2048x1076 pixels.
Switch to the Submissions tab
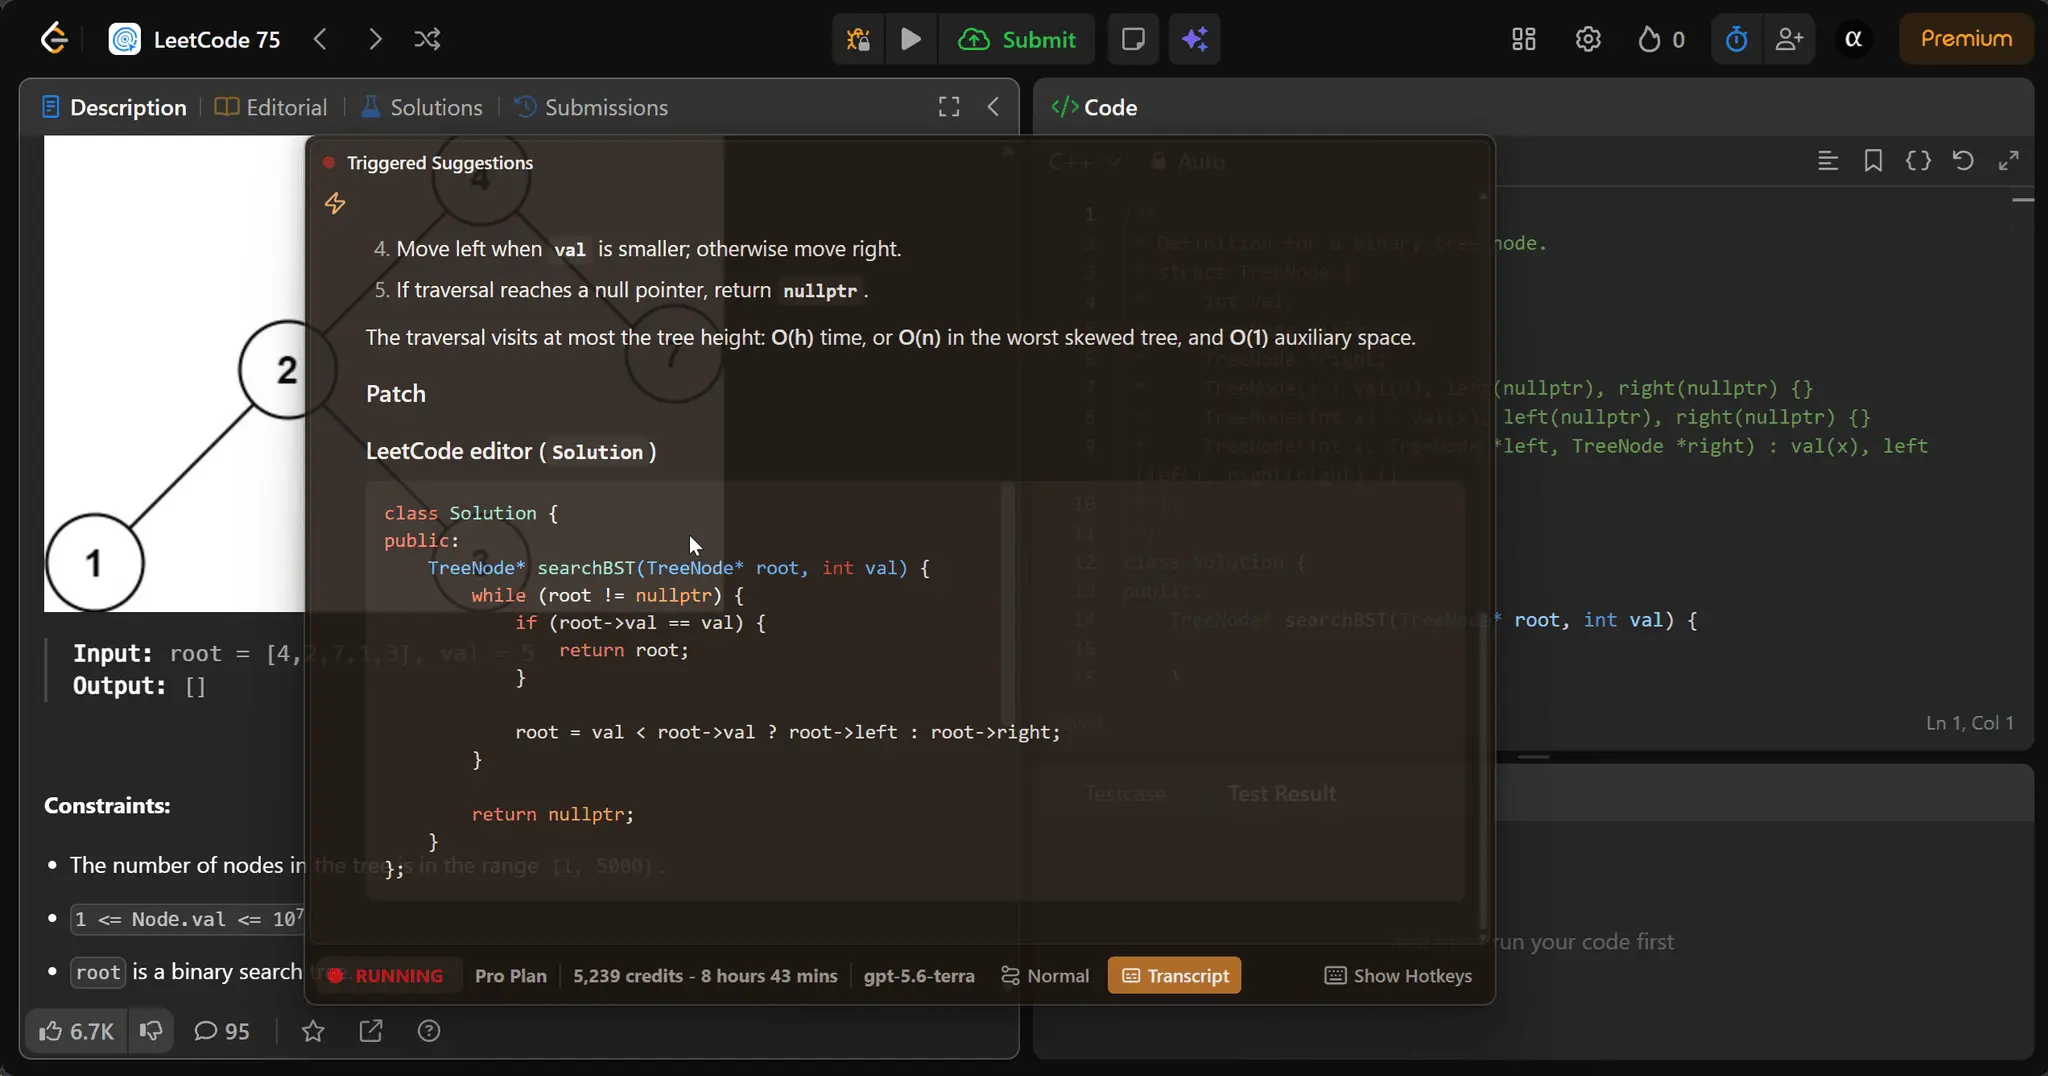(x=591, y=107)
